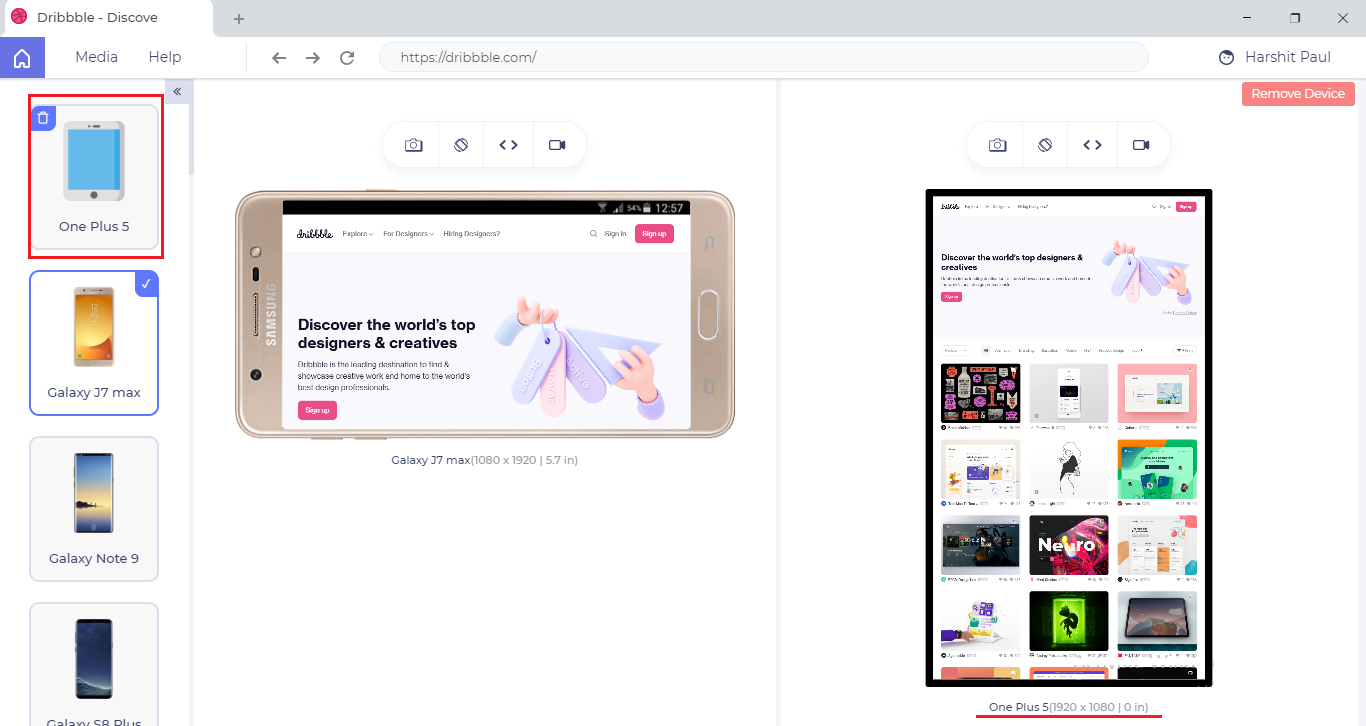This screenshot has width=1366, height=726.
Task: Click the home icon in top-left corner
Action: click(x=22, y=58)
